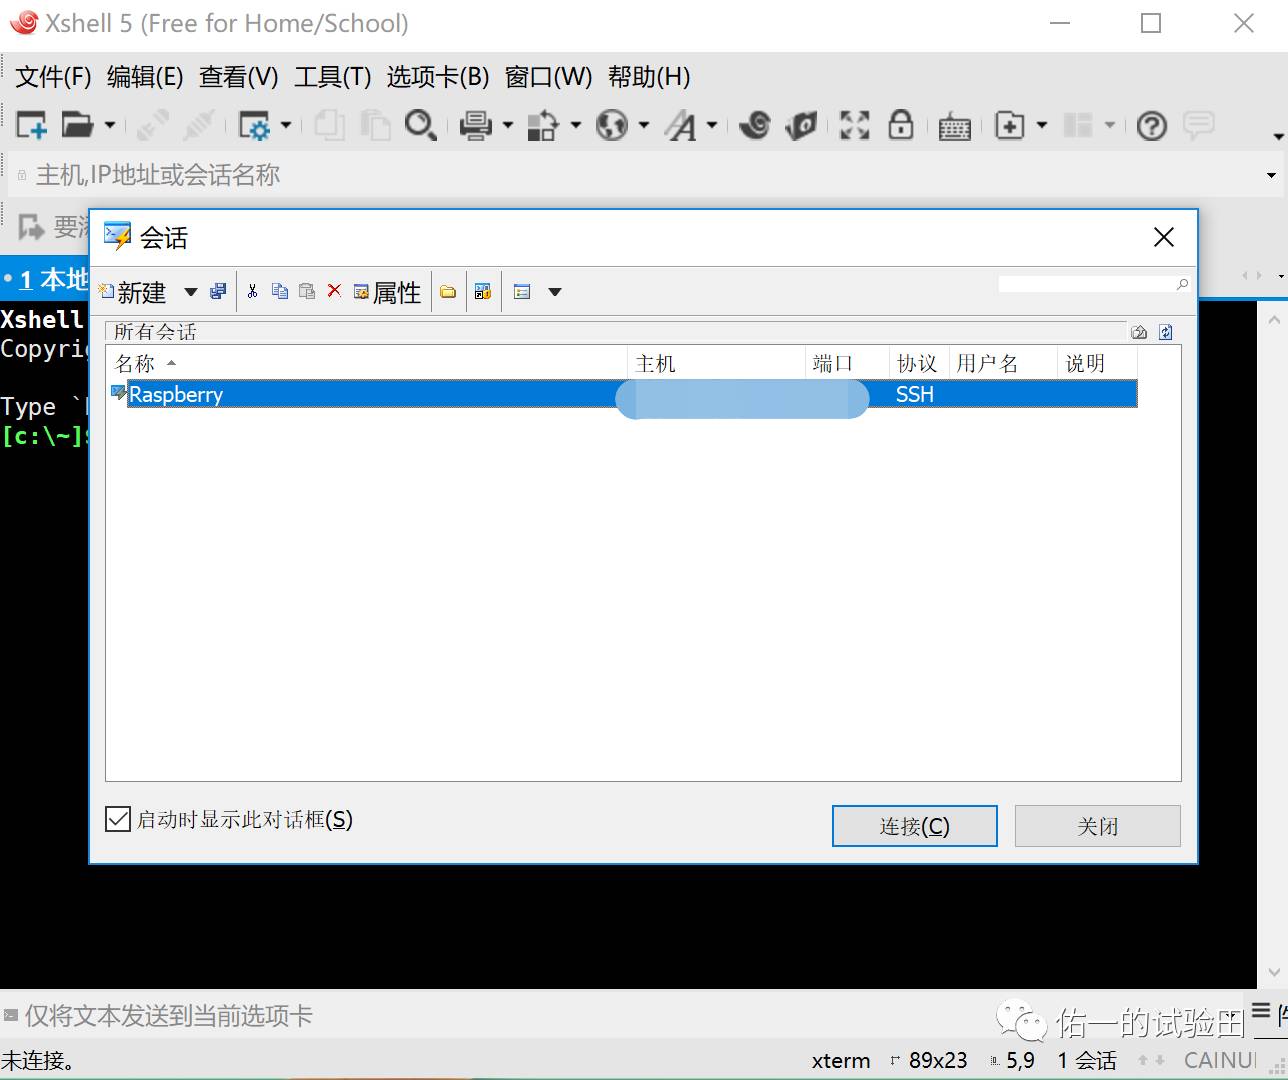Open the 编辑(E) menu
The image size is (1288, 1080).
coord(145,77)
